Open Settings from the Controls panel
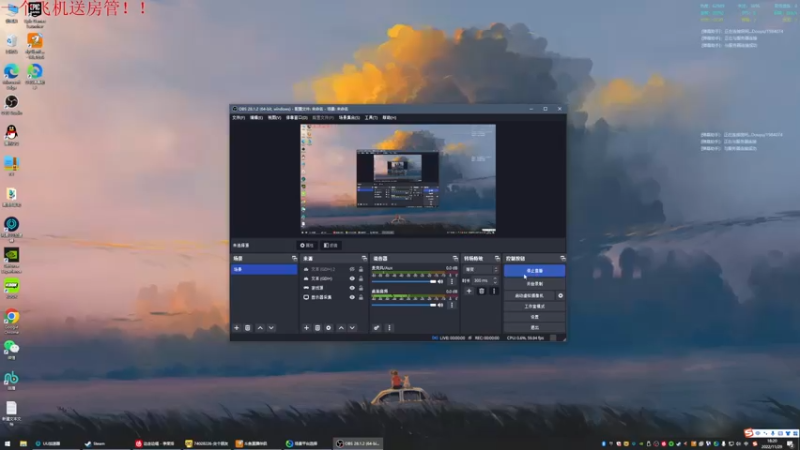 pos(534,317)
